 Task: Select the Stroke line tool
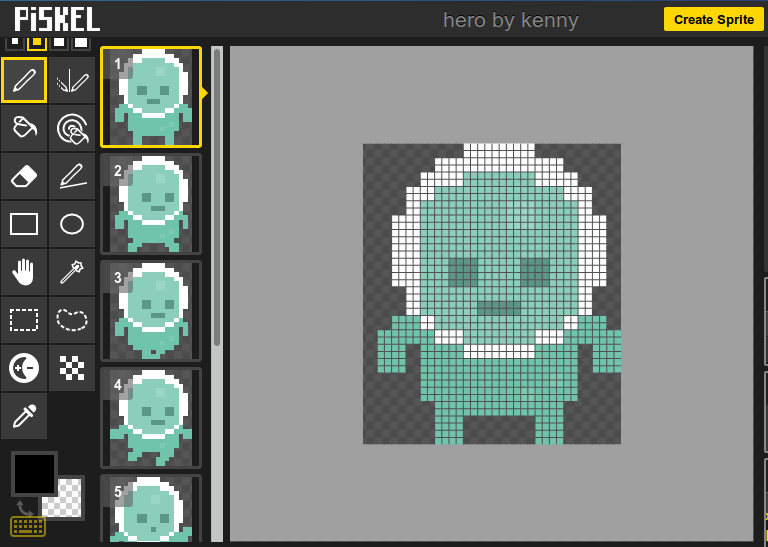coord(72,176)
